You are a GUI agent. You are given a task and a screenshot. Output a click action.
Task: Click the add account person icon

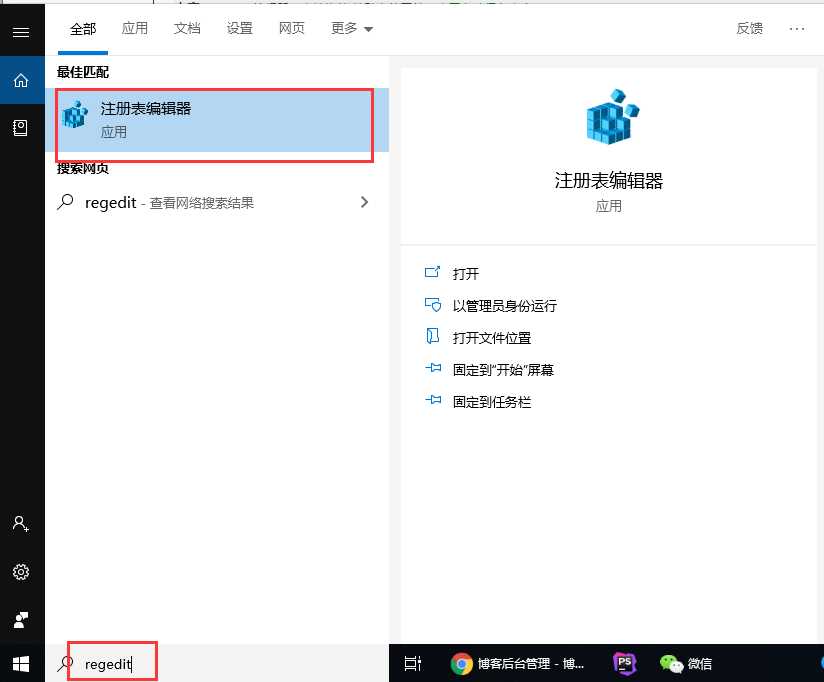(x=21, y=524)
